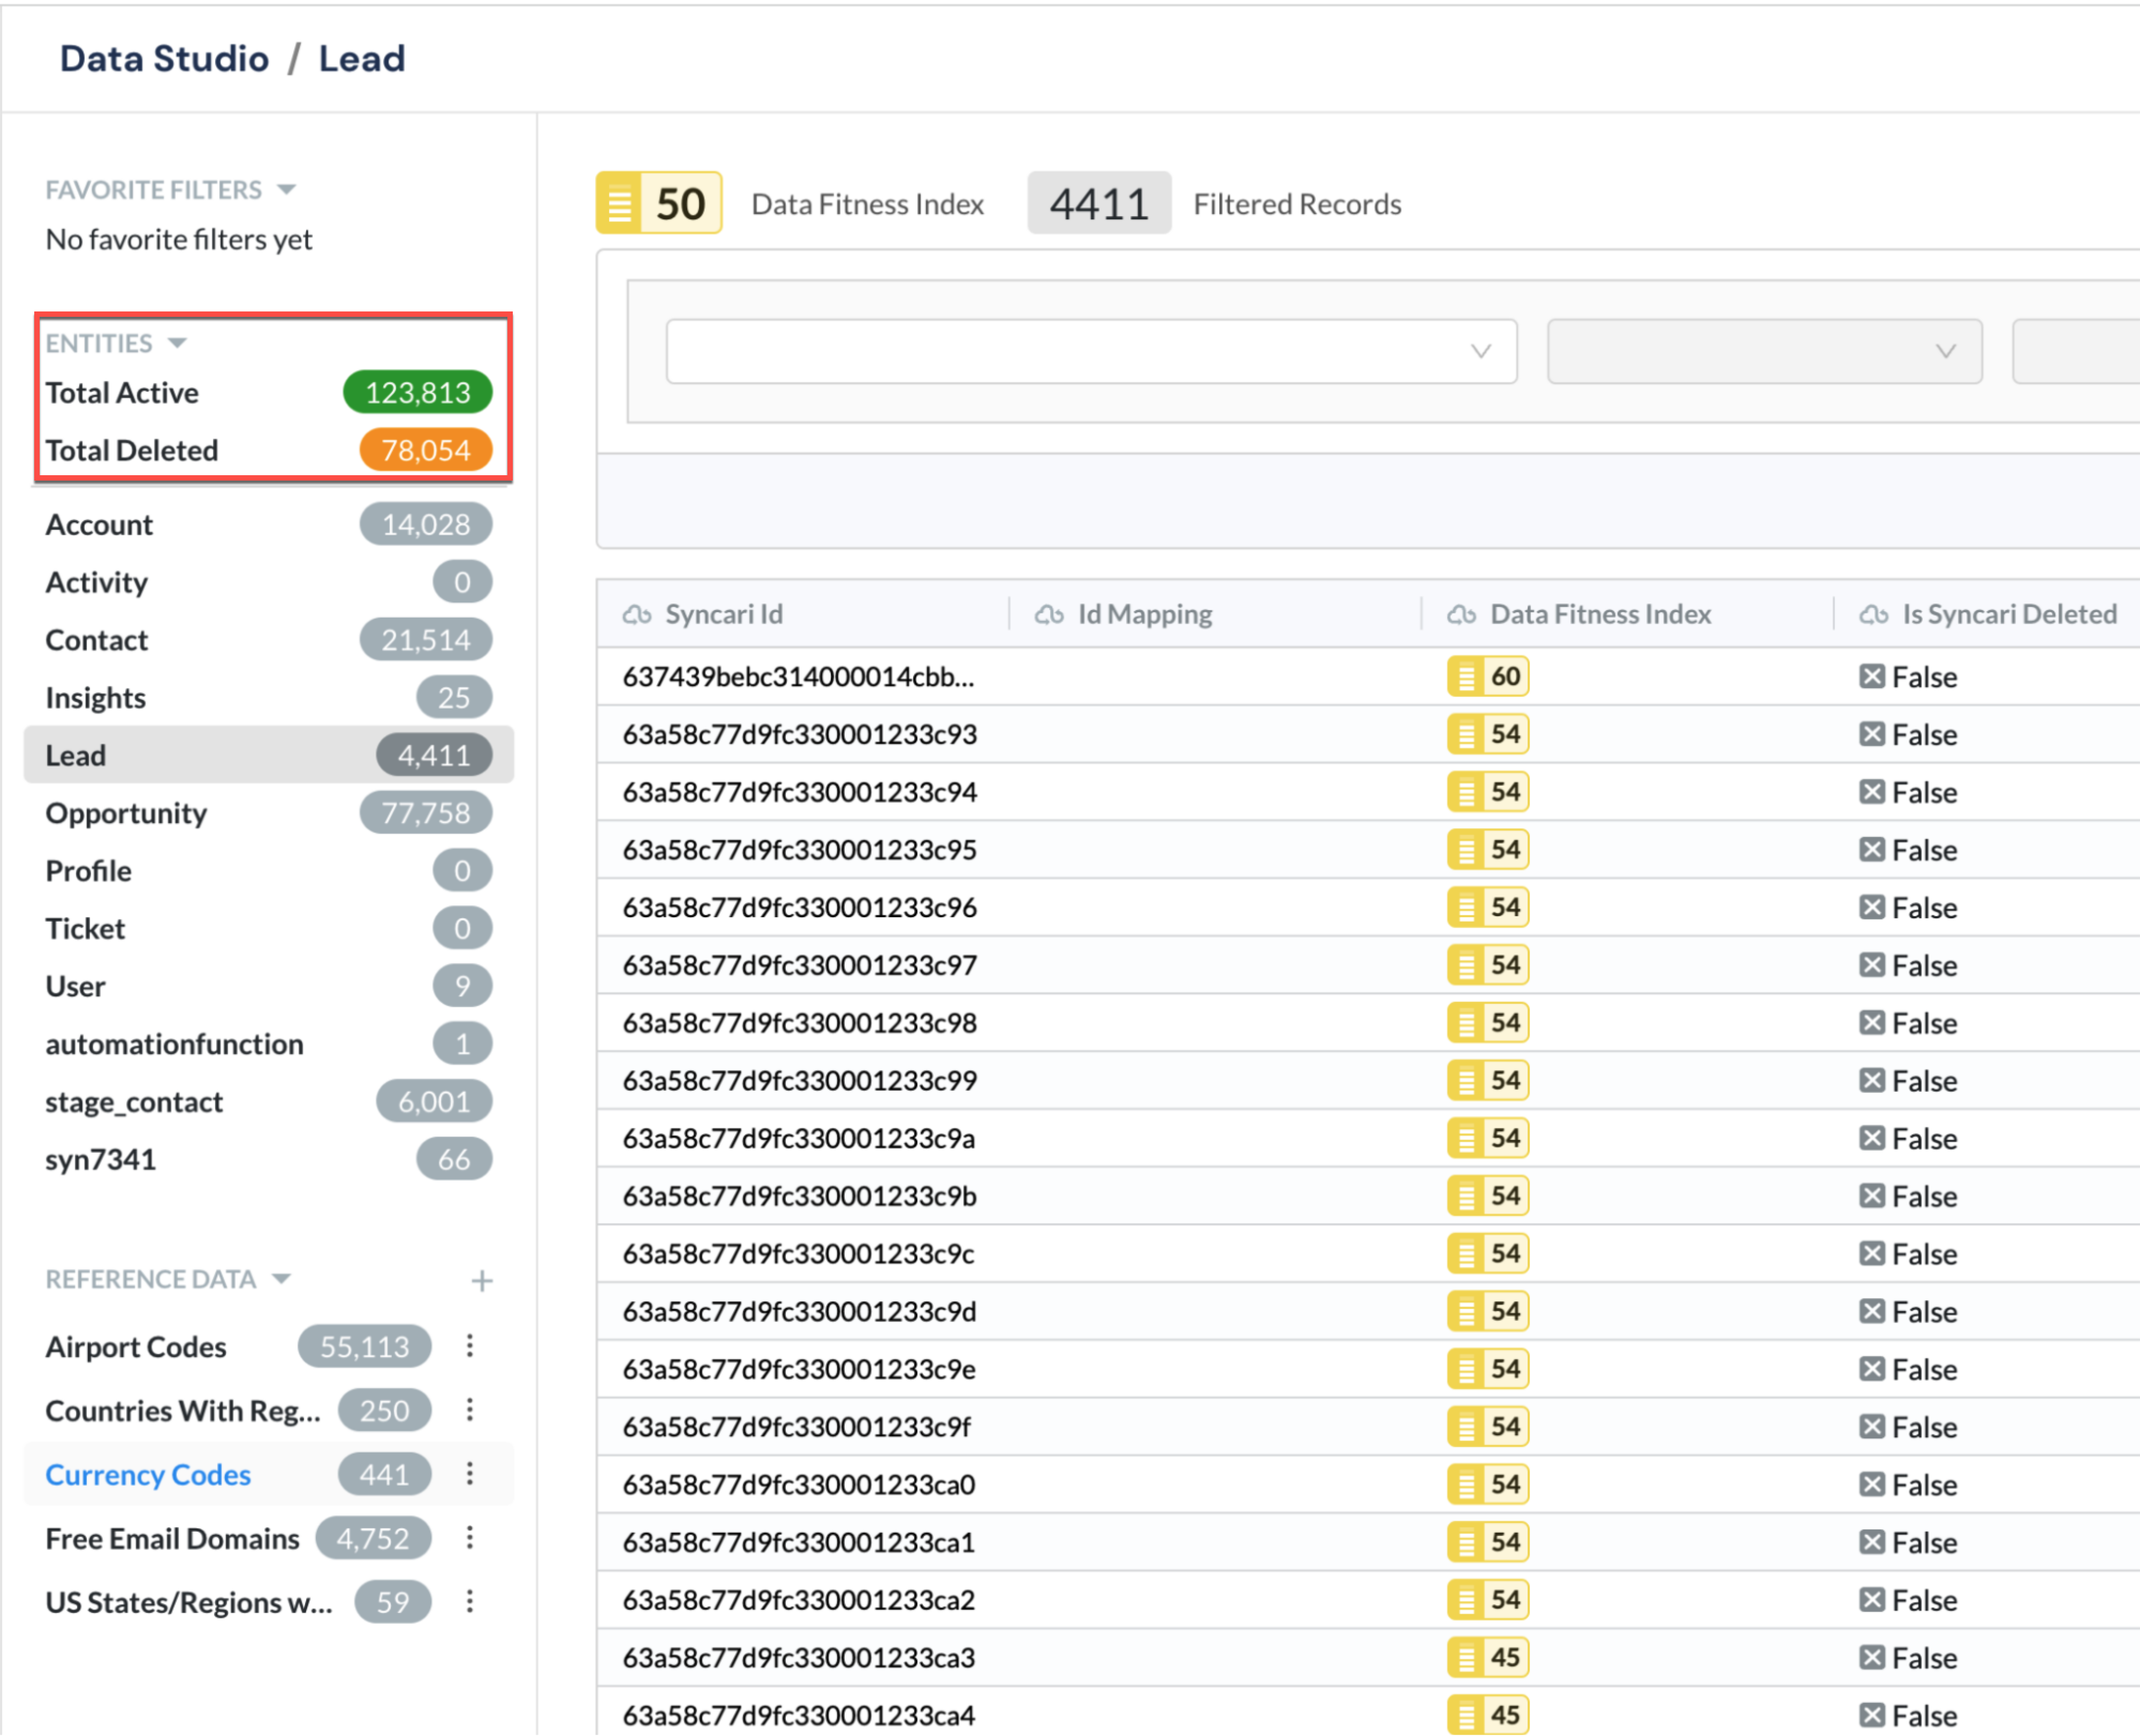The height and width of the screenshot is (1736, 2140).
Task: Open Currency Codes reference data
Action: coord(148,1475)
